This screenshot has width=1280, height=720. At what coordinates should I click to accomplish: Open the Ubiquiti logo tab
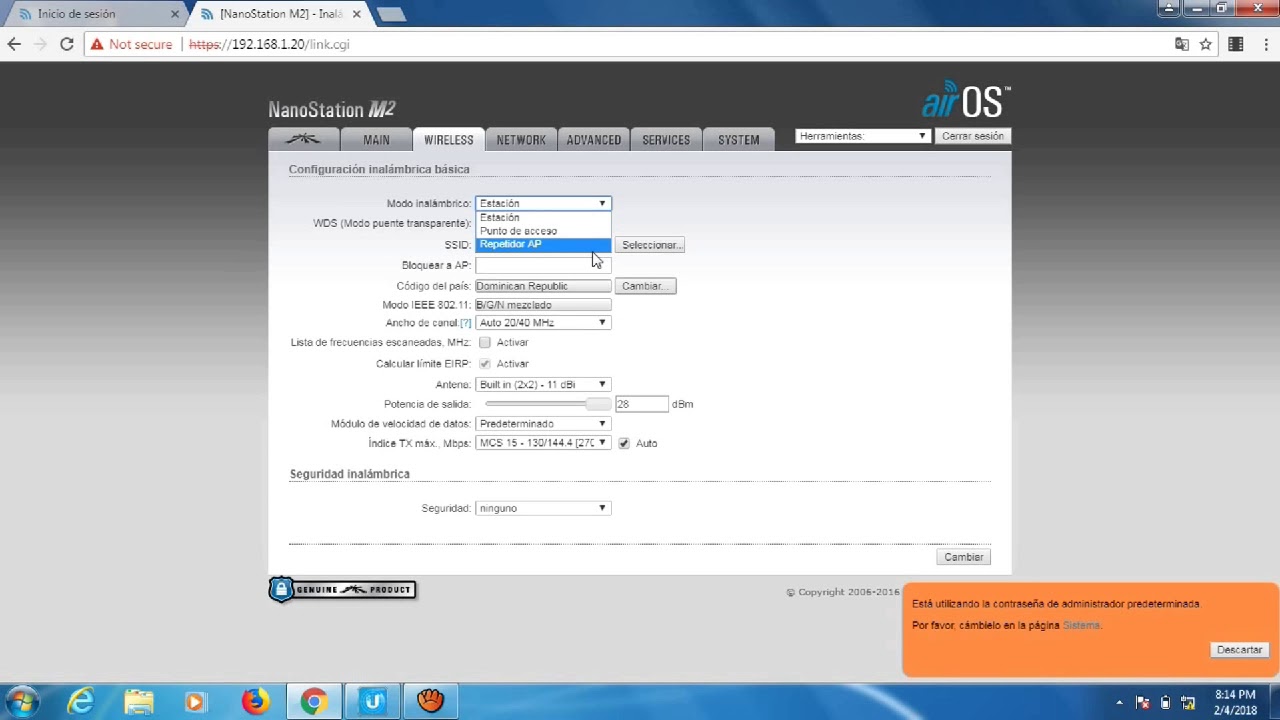click(303, 140)
